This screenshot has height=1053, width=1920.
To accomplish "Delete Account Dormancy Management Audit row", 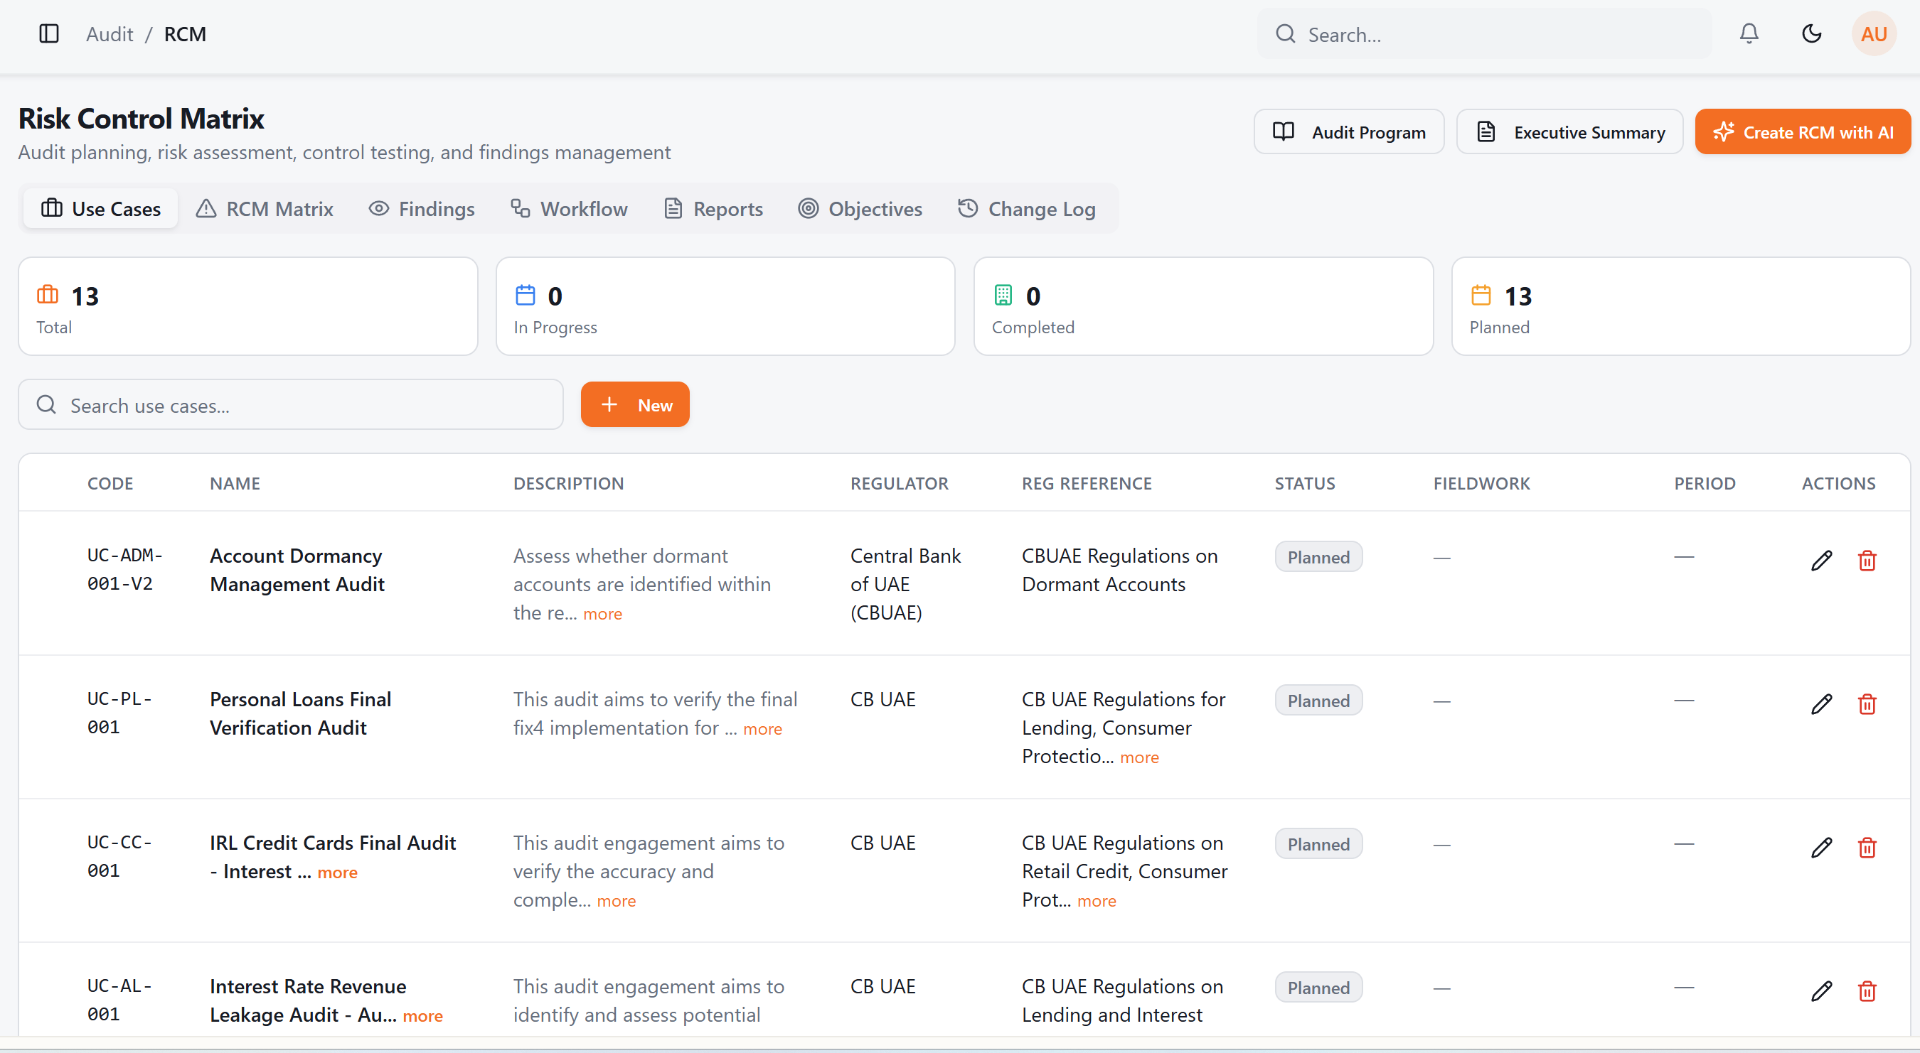I will (1867, 561).
